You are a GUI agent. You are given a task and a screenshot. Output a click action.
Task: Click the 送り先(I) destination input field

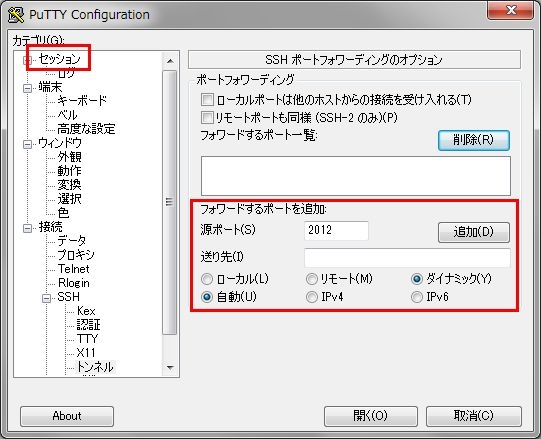407,258
